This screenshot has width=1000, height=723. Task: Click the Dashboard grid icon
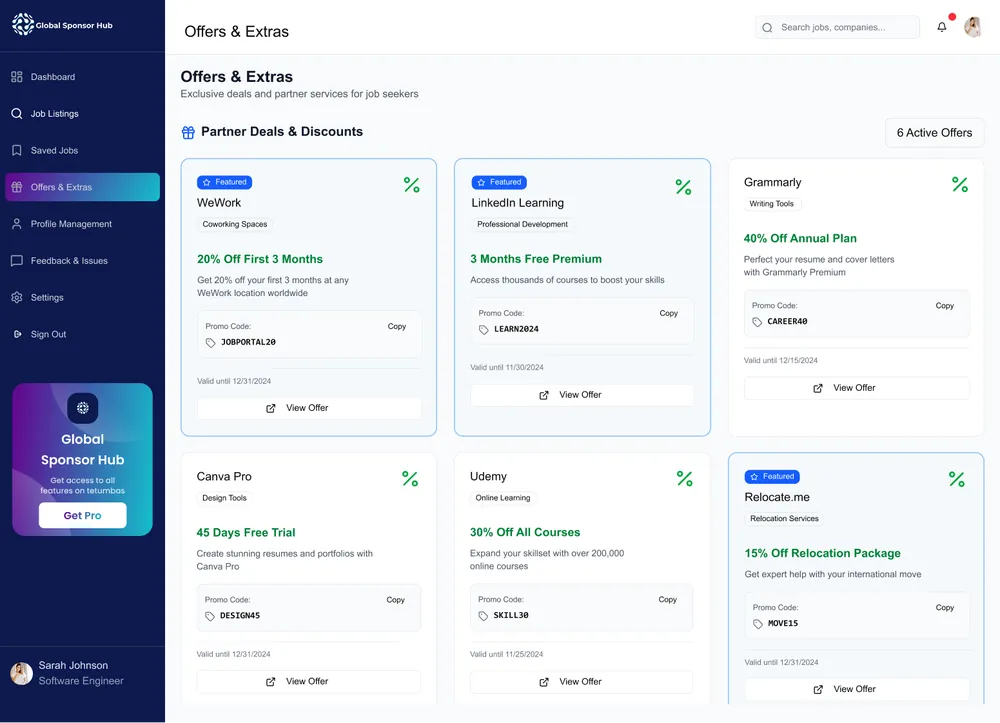tap(17, 77)
